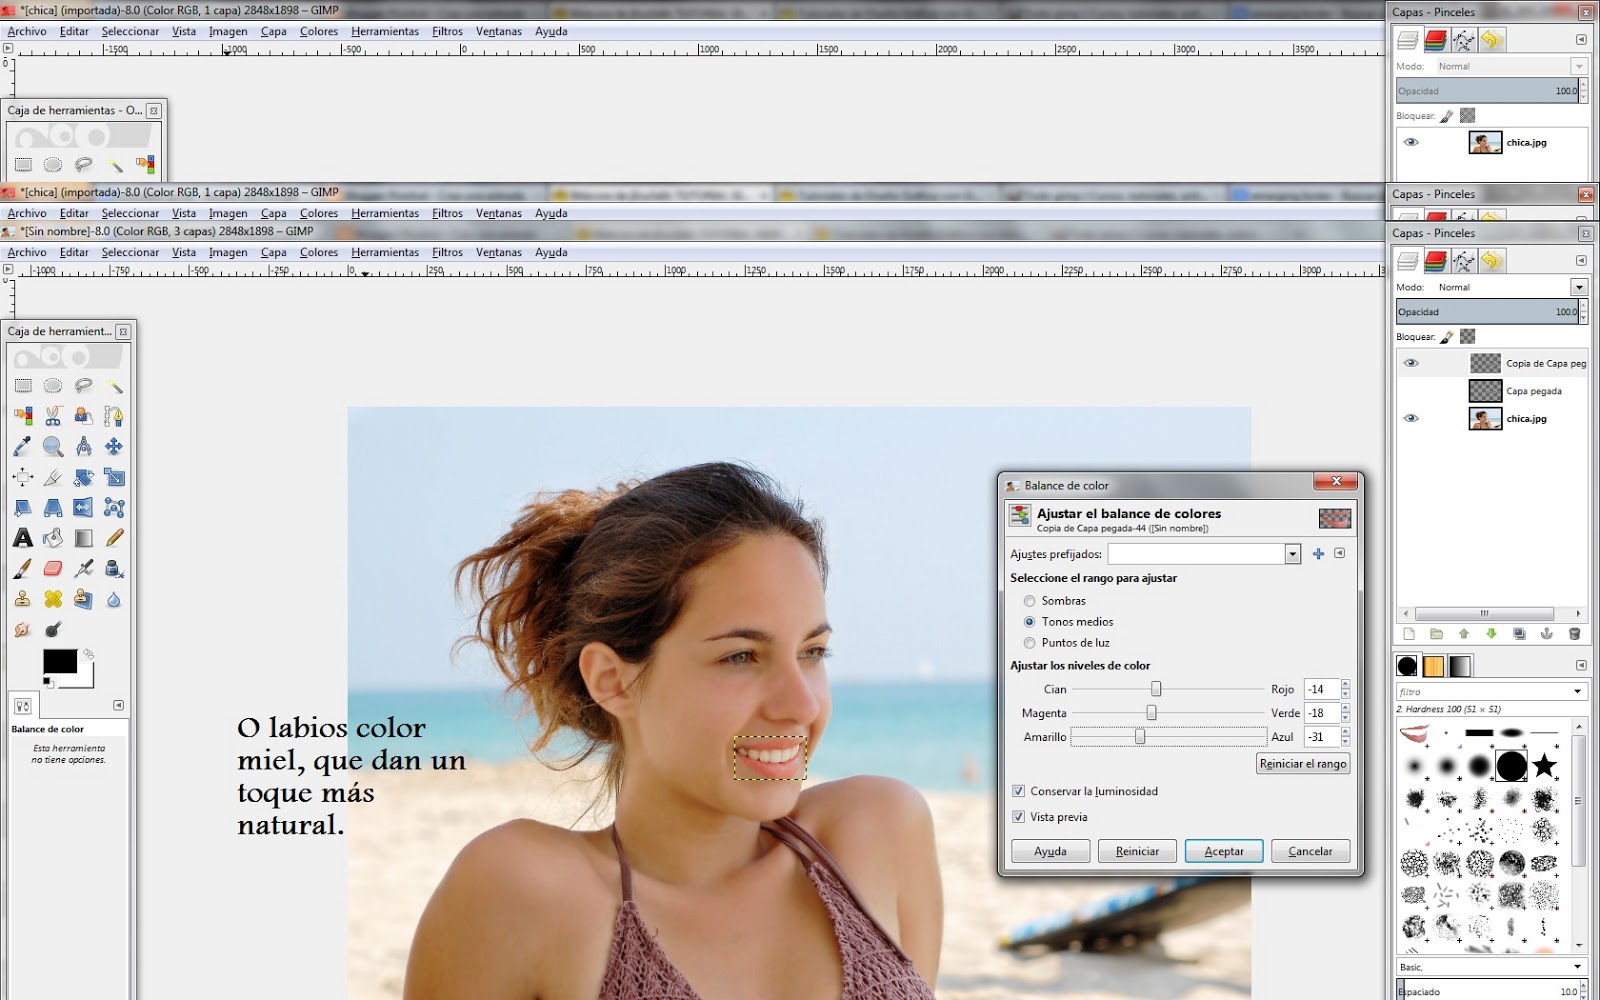The image size is (1600, 1000).
Task: Choose the Zoom magnifier tool
Action: coord(53,447)
